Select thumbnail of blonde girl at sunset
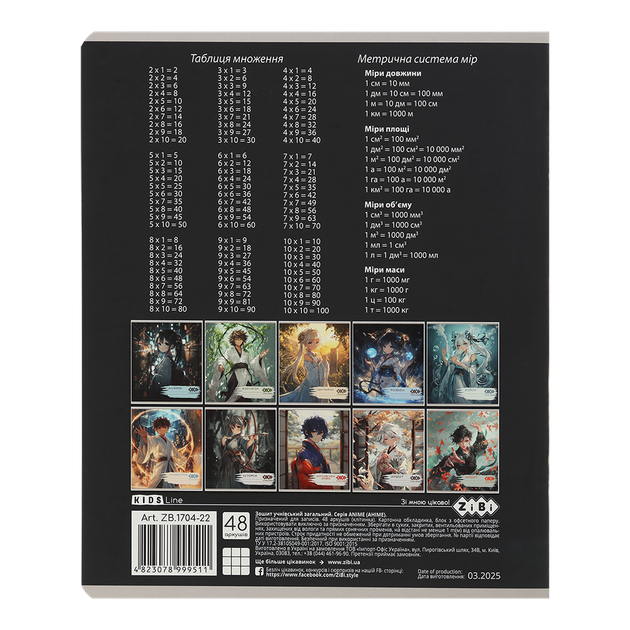 (315, 362)
